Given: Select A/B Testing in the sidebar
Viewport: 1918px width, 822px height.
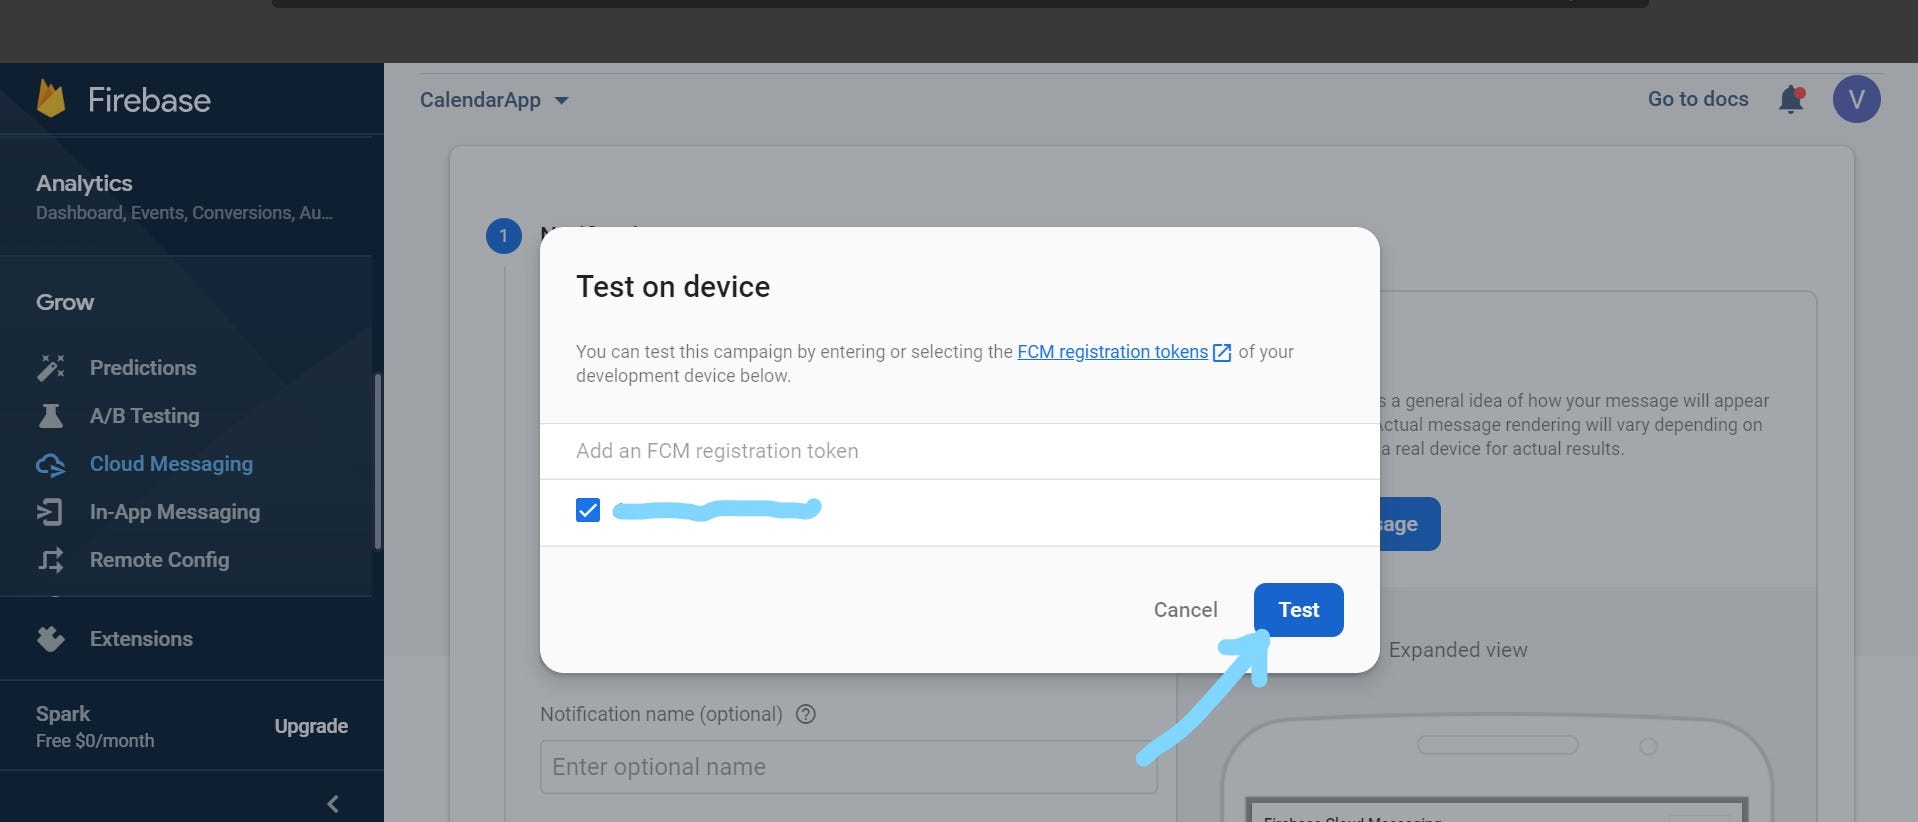Looking at the screenshot, I should 145,416.
